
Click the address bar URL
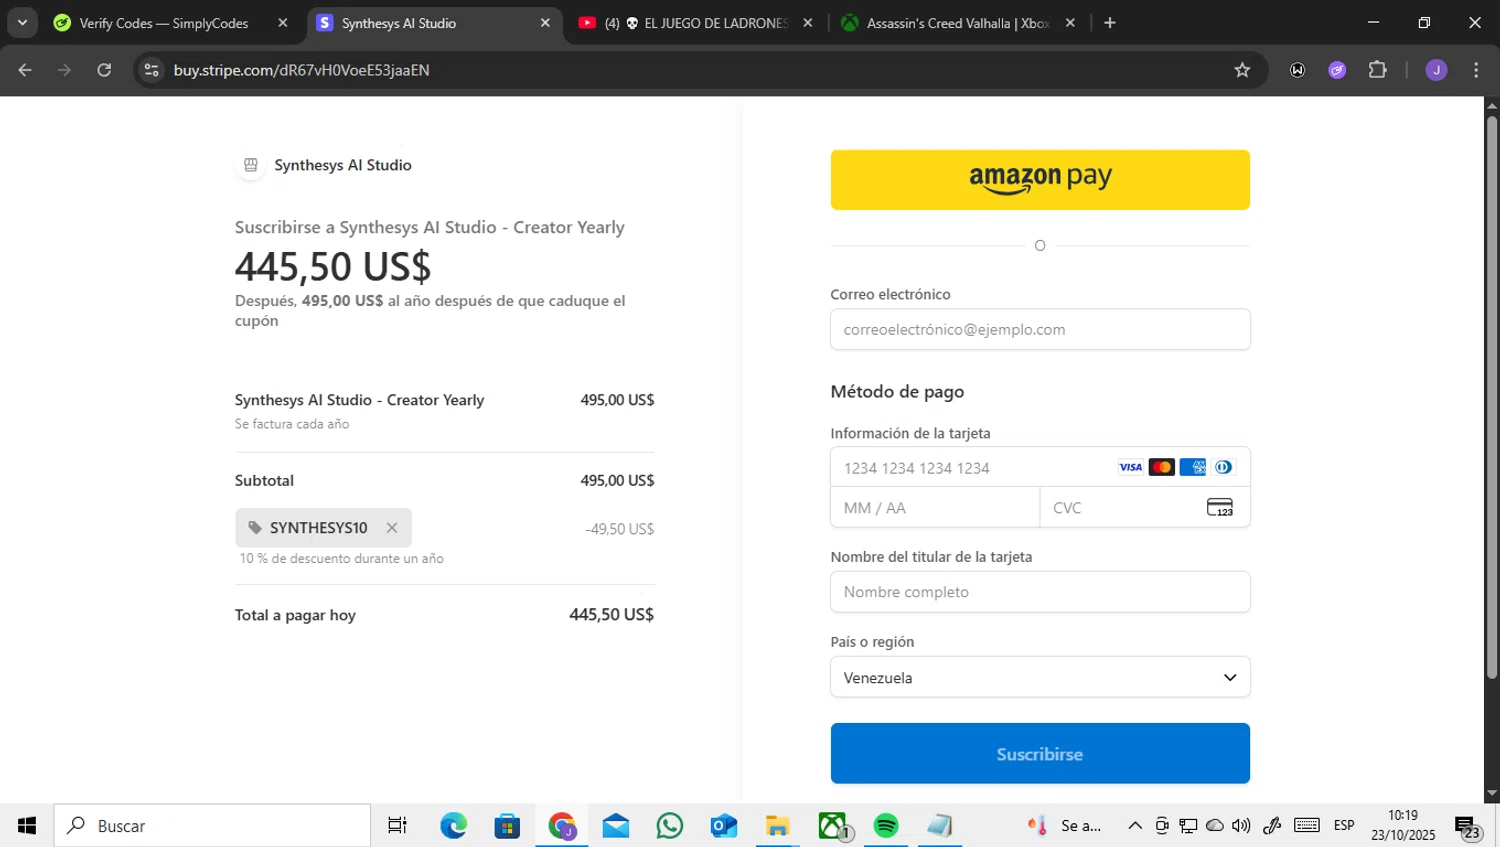[302, 70]
